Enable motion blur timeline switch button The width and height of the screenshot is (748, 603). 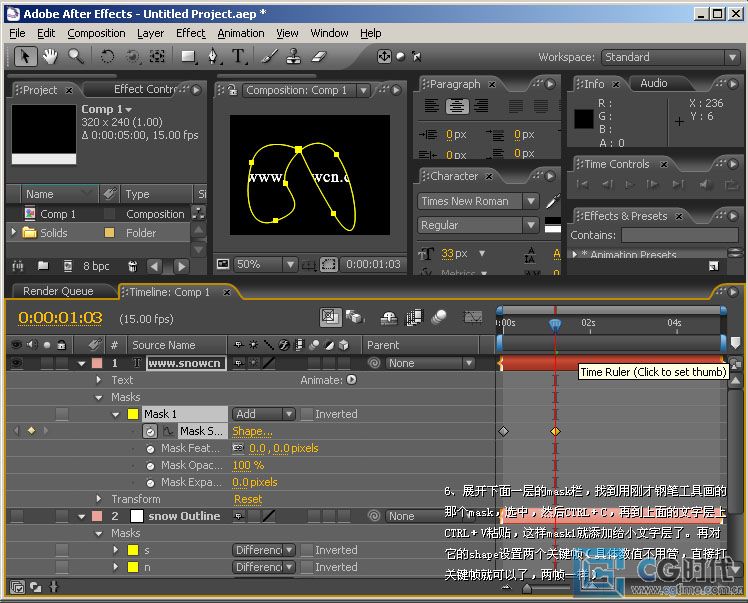[438, 317]
